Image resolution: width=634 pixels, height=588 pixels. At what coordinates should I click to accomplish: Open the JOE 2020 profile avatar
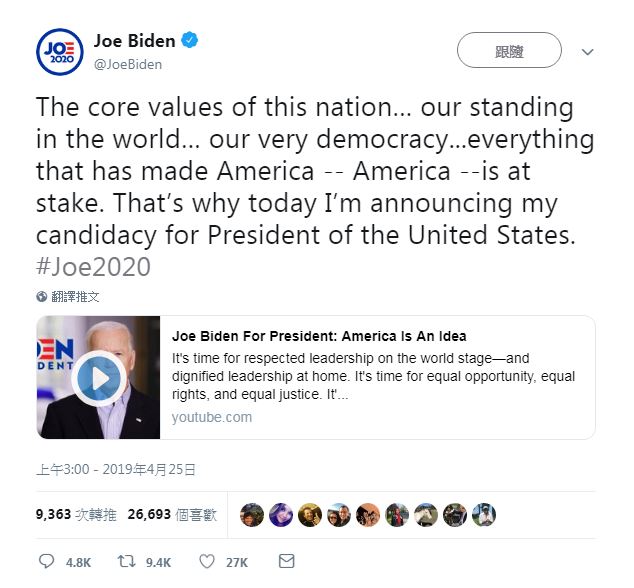tap(60, 52)
